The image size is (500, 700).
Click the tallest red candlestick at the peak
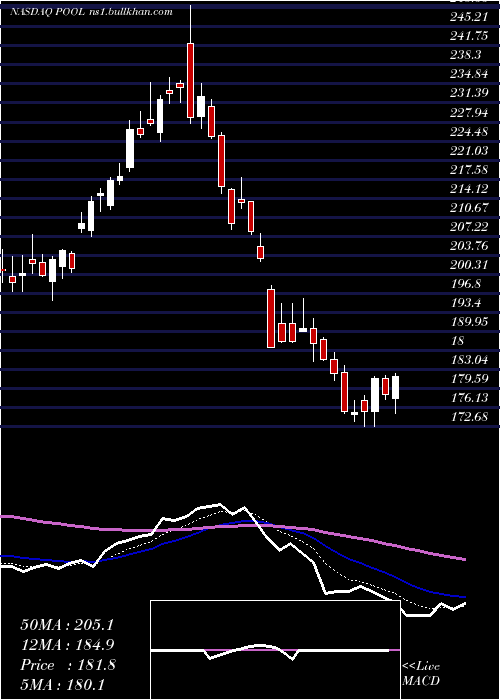[191, 80]
